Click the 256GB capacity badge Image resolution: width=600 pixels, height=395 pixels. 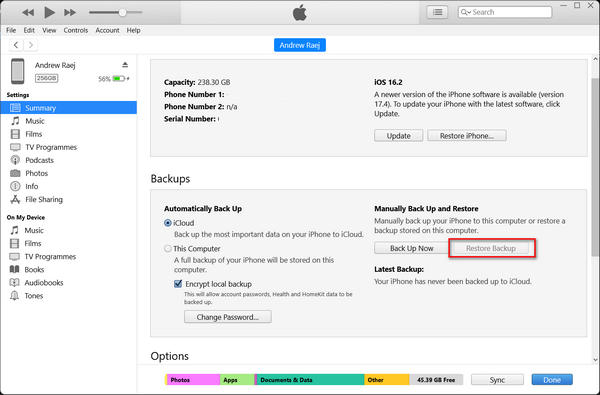(46, 78)
